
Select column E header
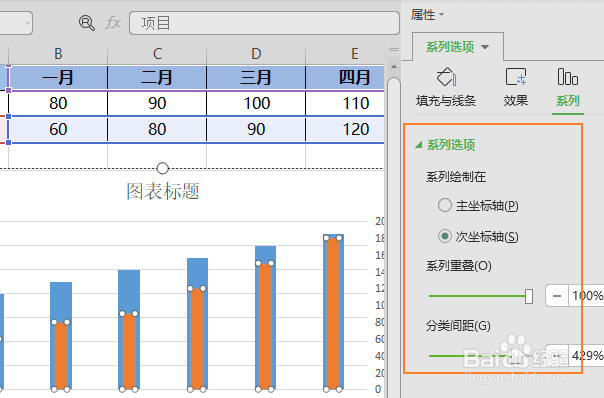tap(345, 54)
